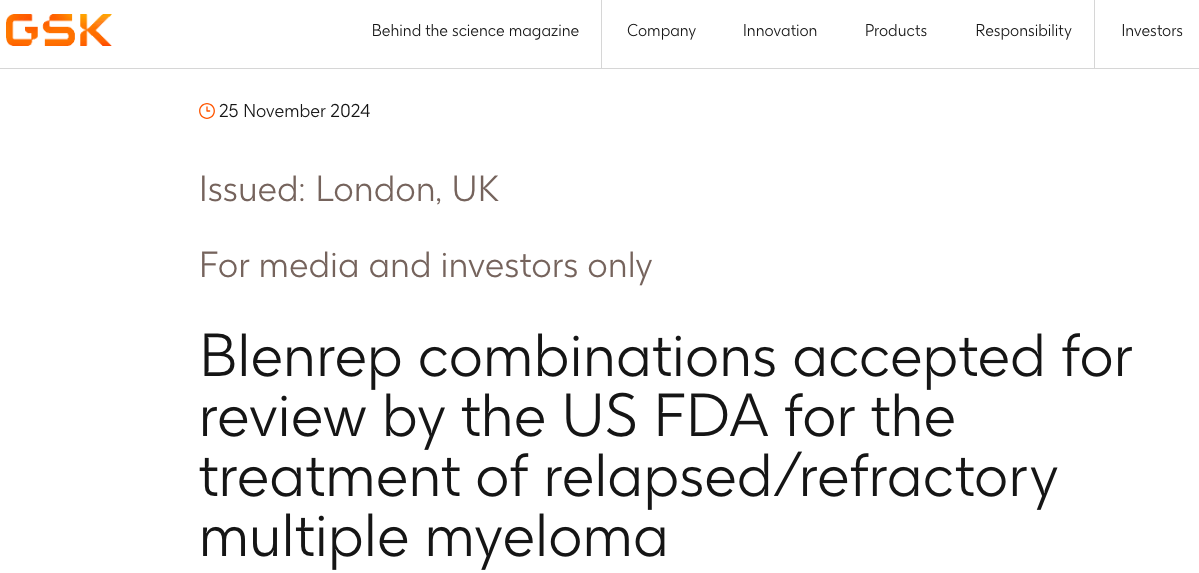Click the For media and investors only text
Image resolution: width=1199 pixels, height=573 pixels.
click(426, 266)
